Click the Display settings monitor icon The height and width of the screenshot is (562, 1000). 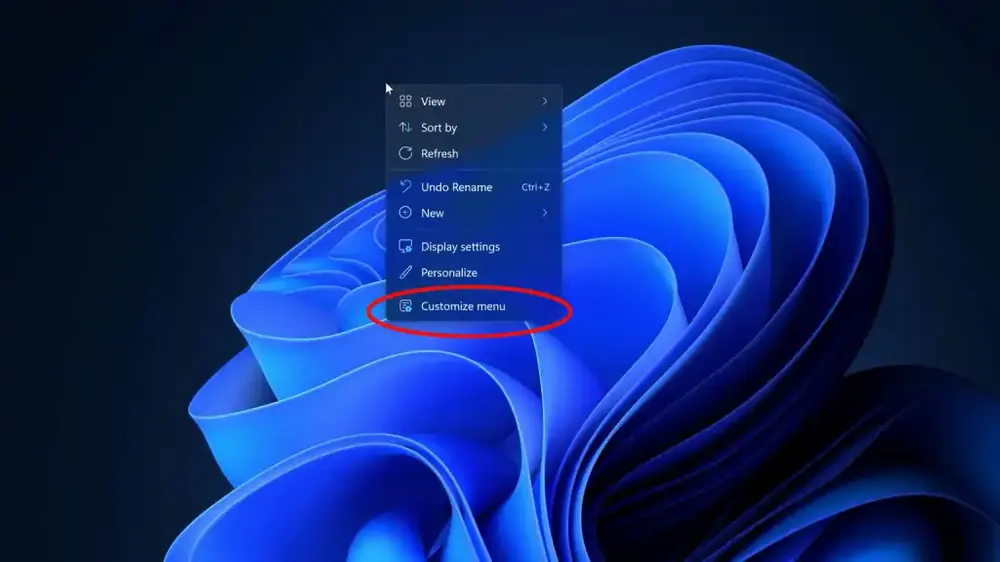coord(405,246)
